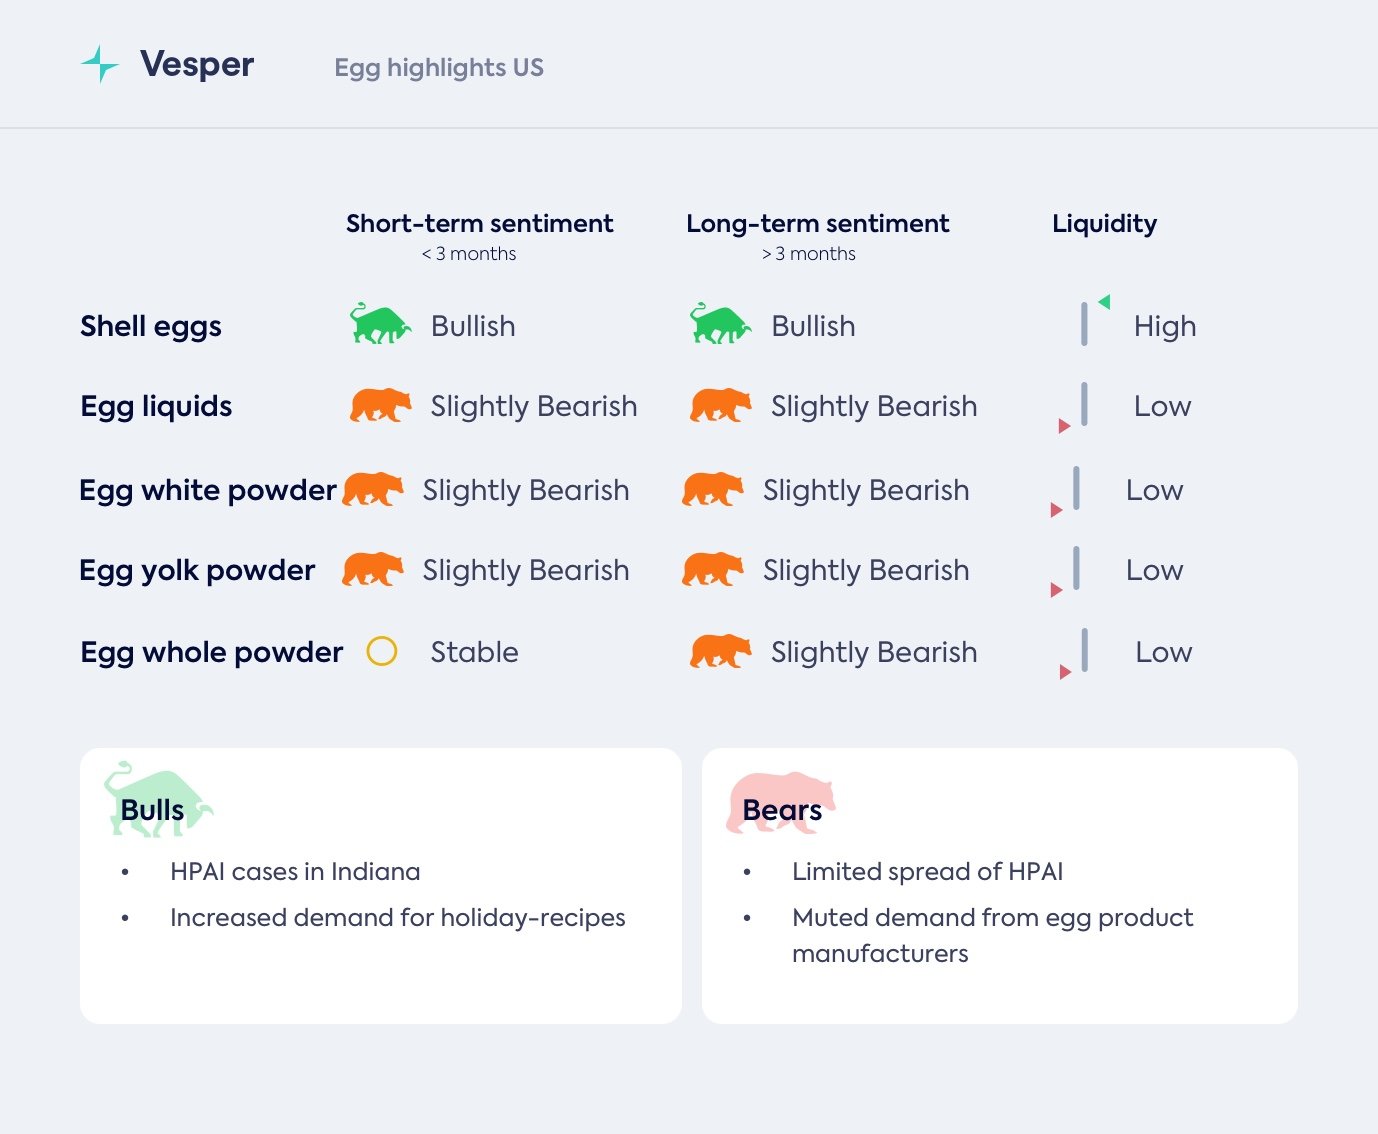
Task: Click the orange bear icon for Egg yolk powder short-term
Action: 372,569
